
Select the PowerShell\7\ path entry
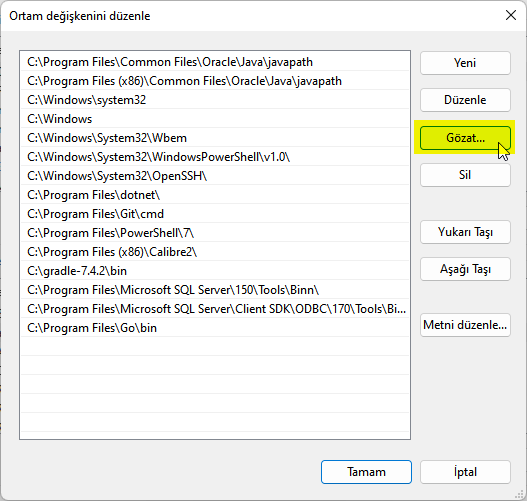[215, 233]
